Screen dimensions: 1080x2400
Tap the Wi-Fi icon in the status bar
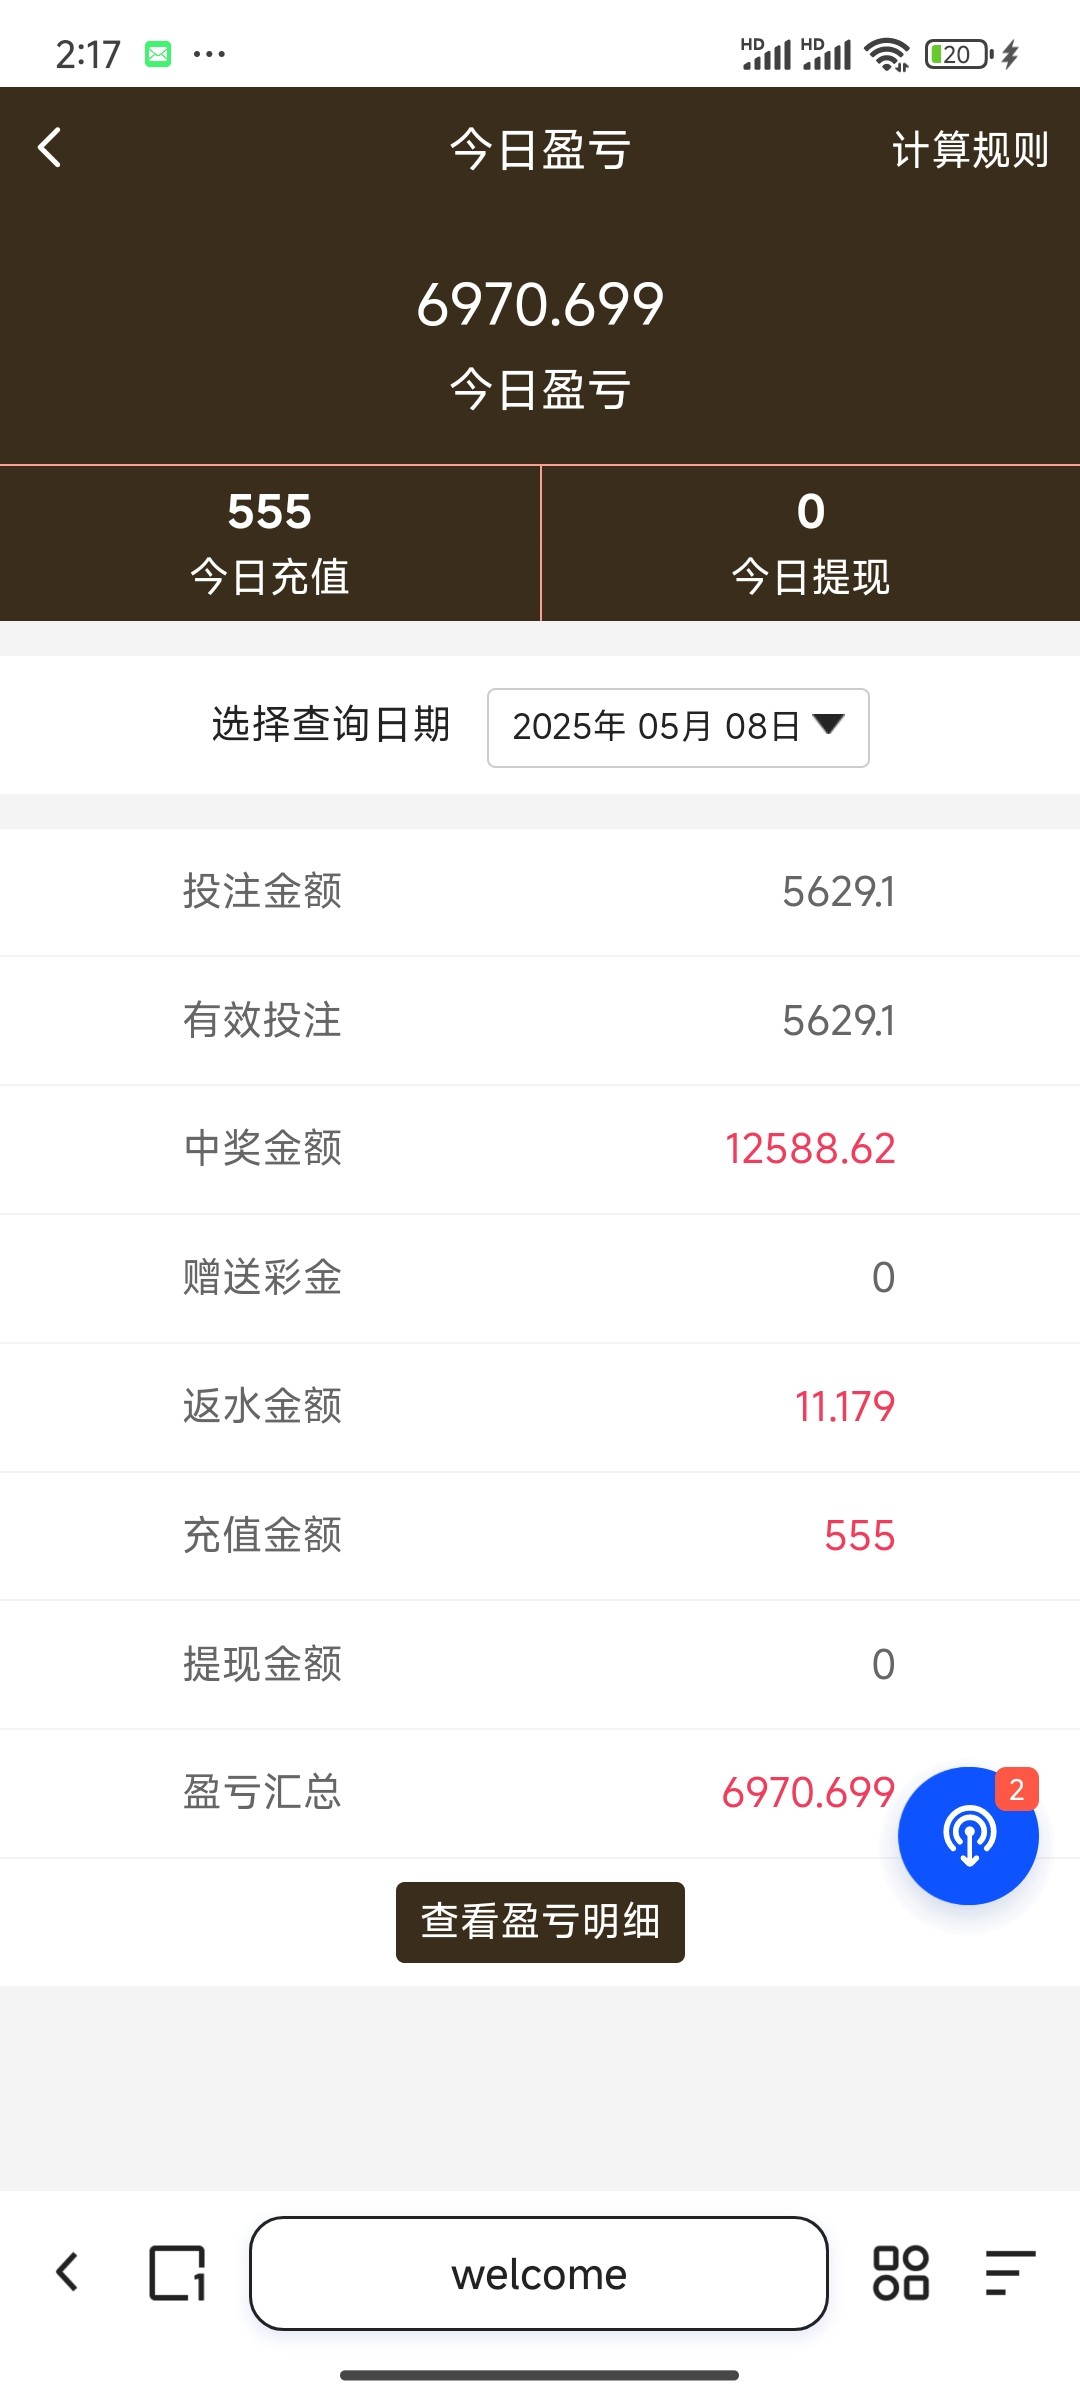[x=887, y=54]
